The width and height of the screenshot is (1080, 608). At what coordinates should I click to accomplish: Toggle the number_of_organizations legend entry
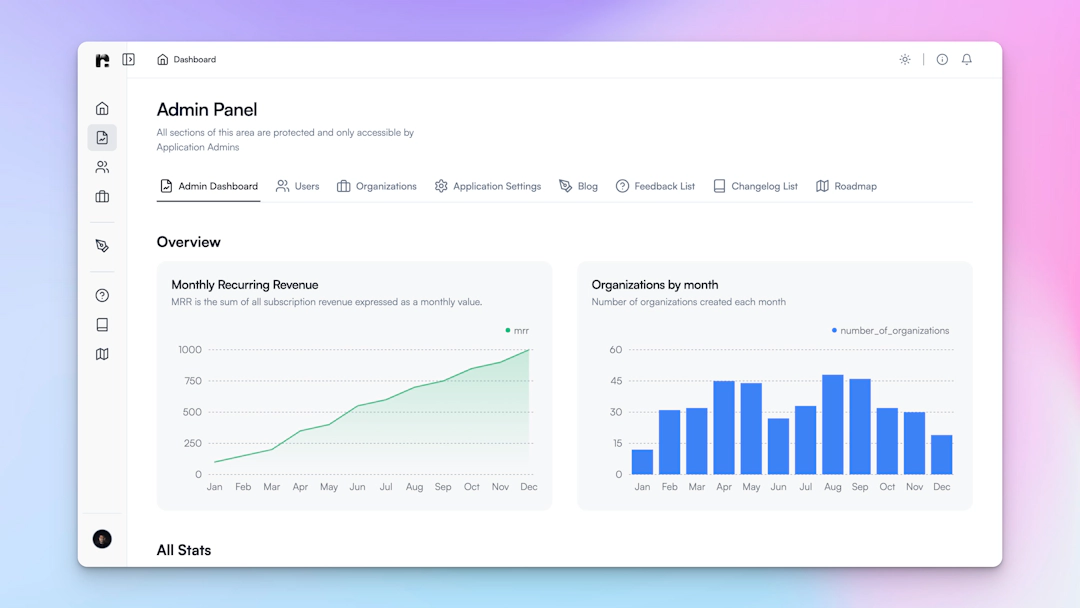(890, 331)
